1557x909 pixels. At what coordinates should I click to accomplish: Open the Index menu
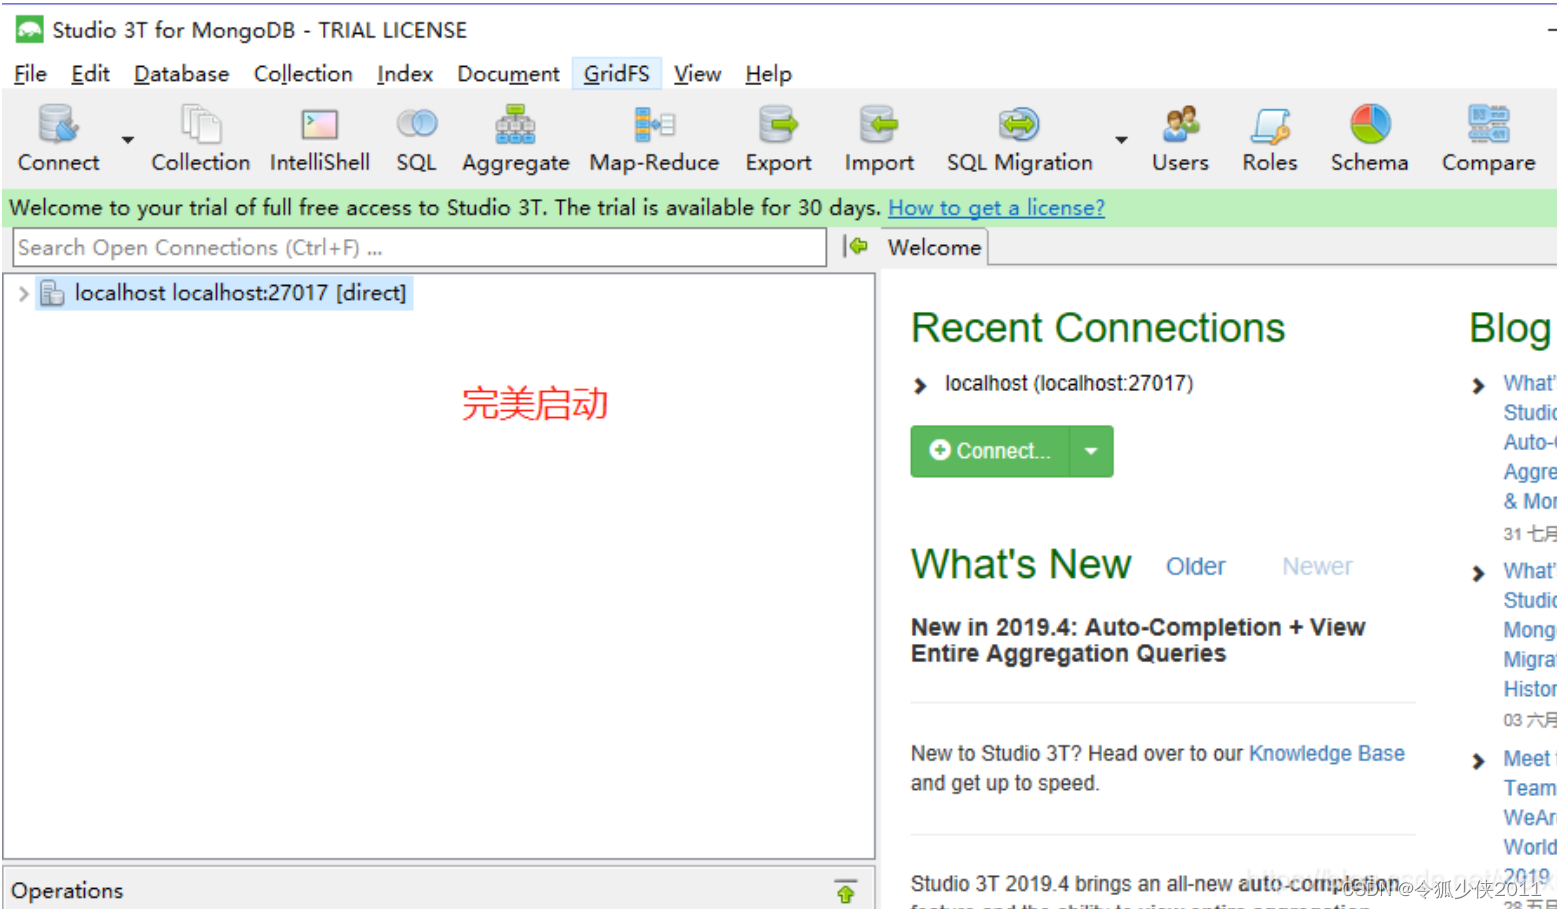point(404,74)
